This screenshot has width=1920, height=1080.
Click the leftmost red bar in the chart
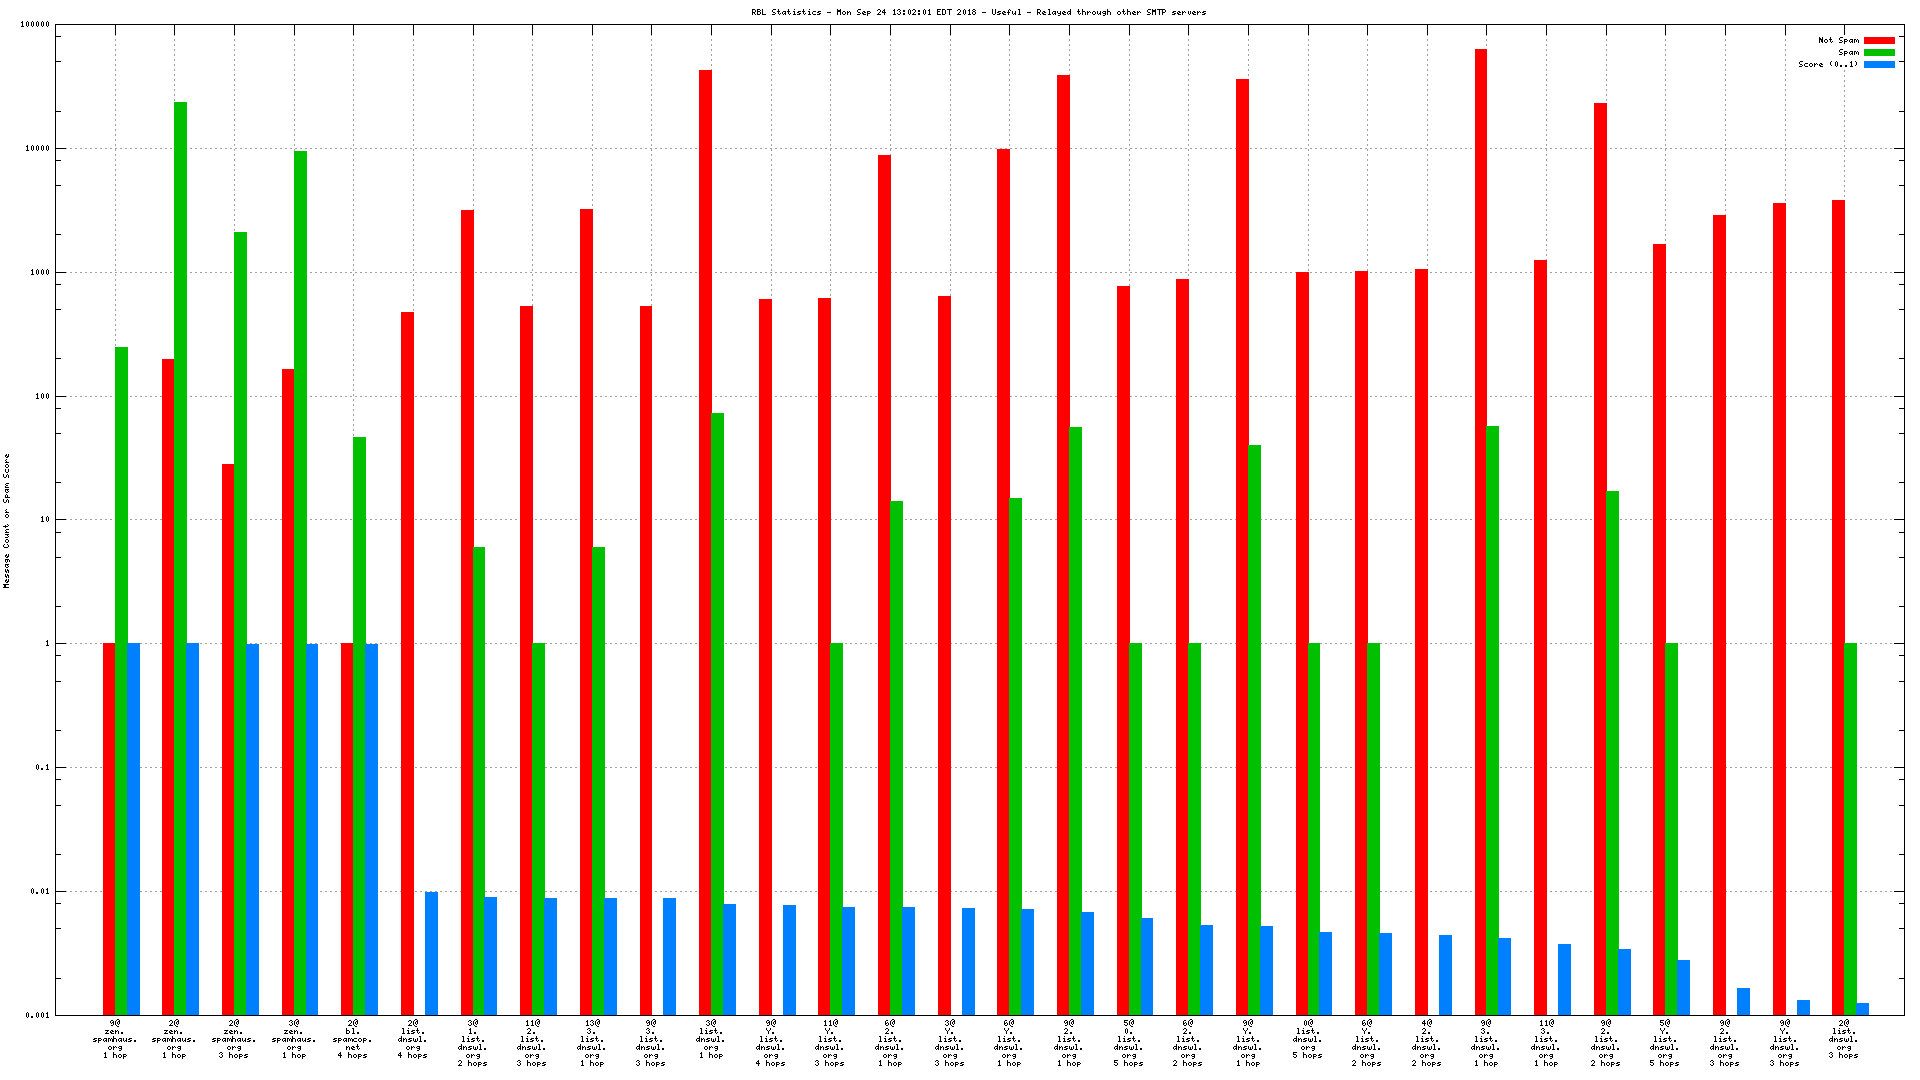point(109,828)
